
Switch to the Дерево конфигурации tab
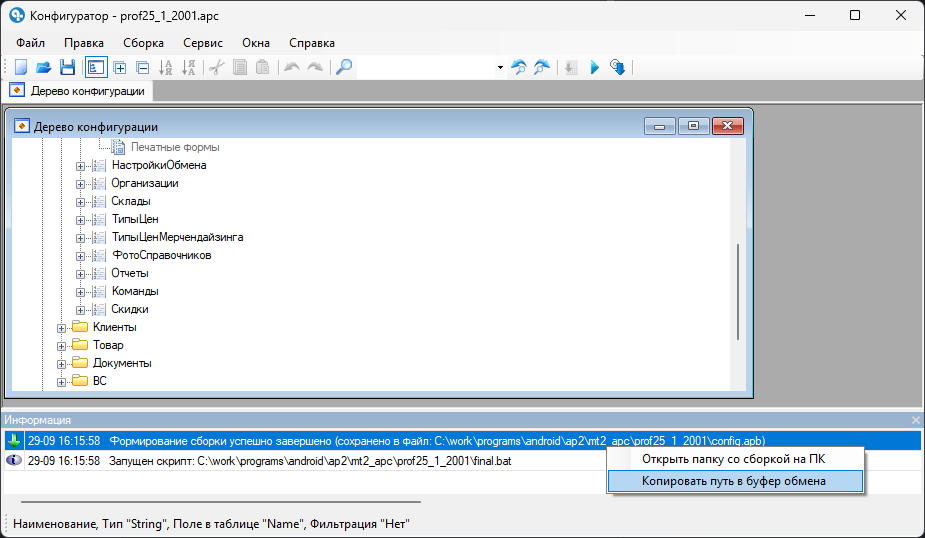click(78, 91)
